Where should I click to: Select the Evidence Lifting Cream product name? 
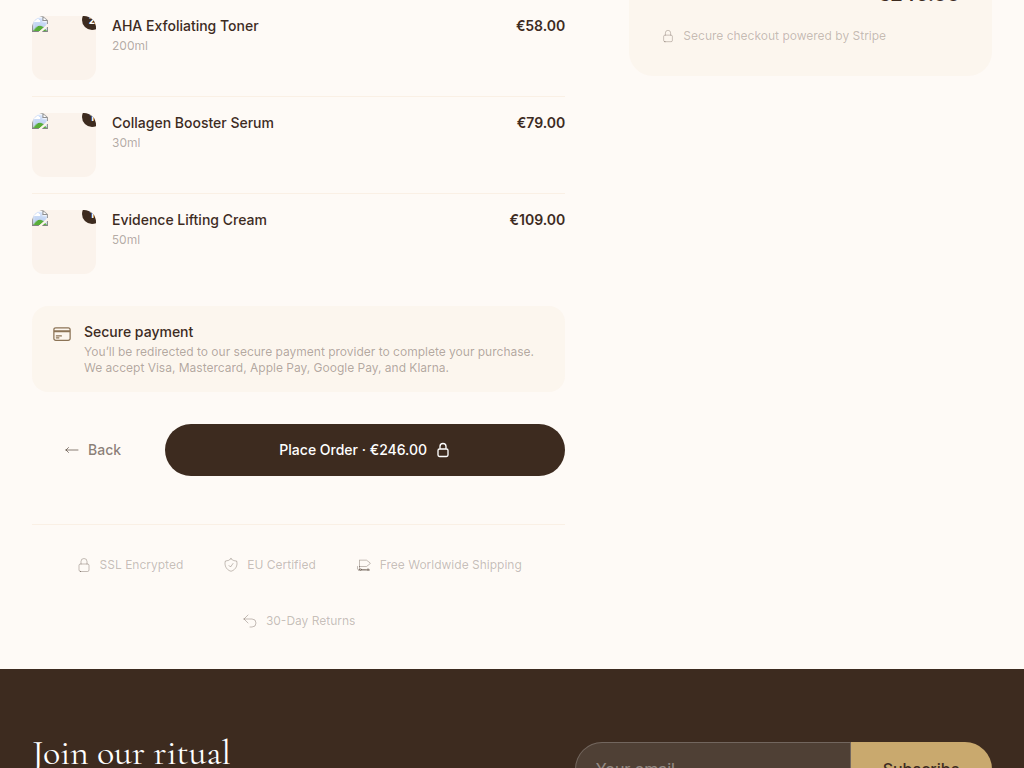point(189,220)
